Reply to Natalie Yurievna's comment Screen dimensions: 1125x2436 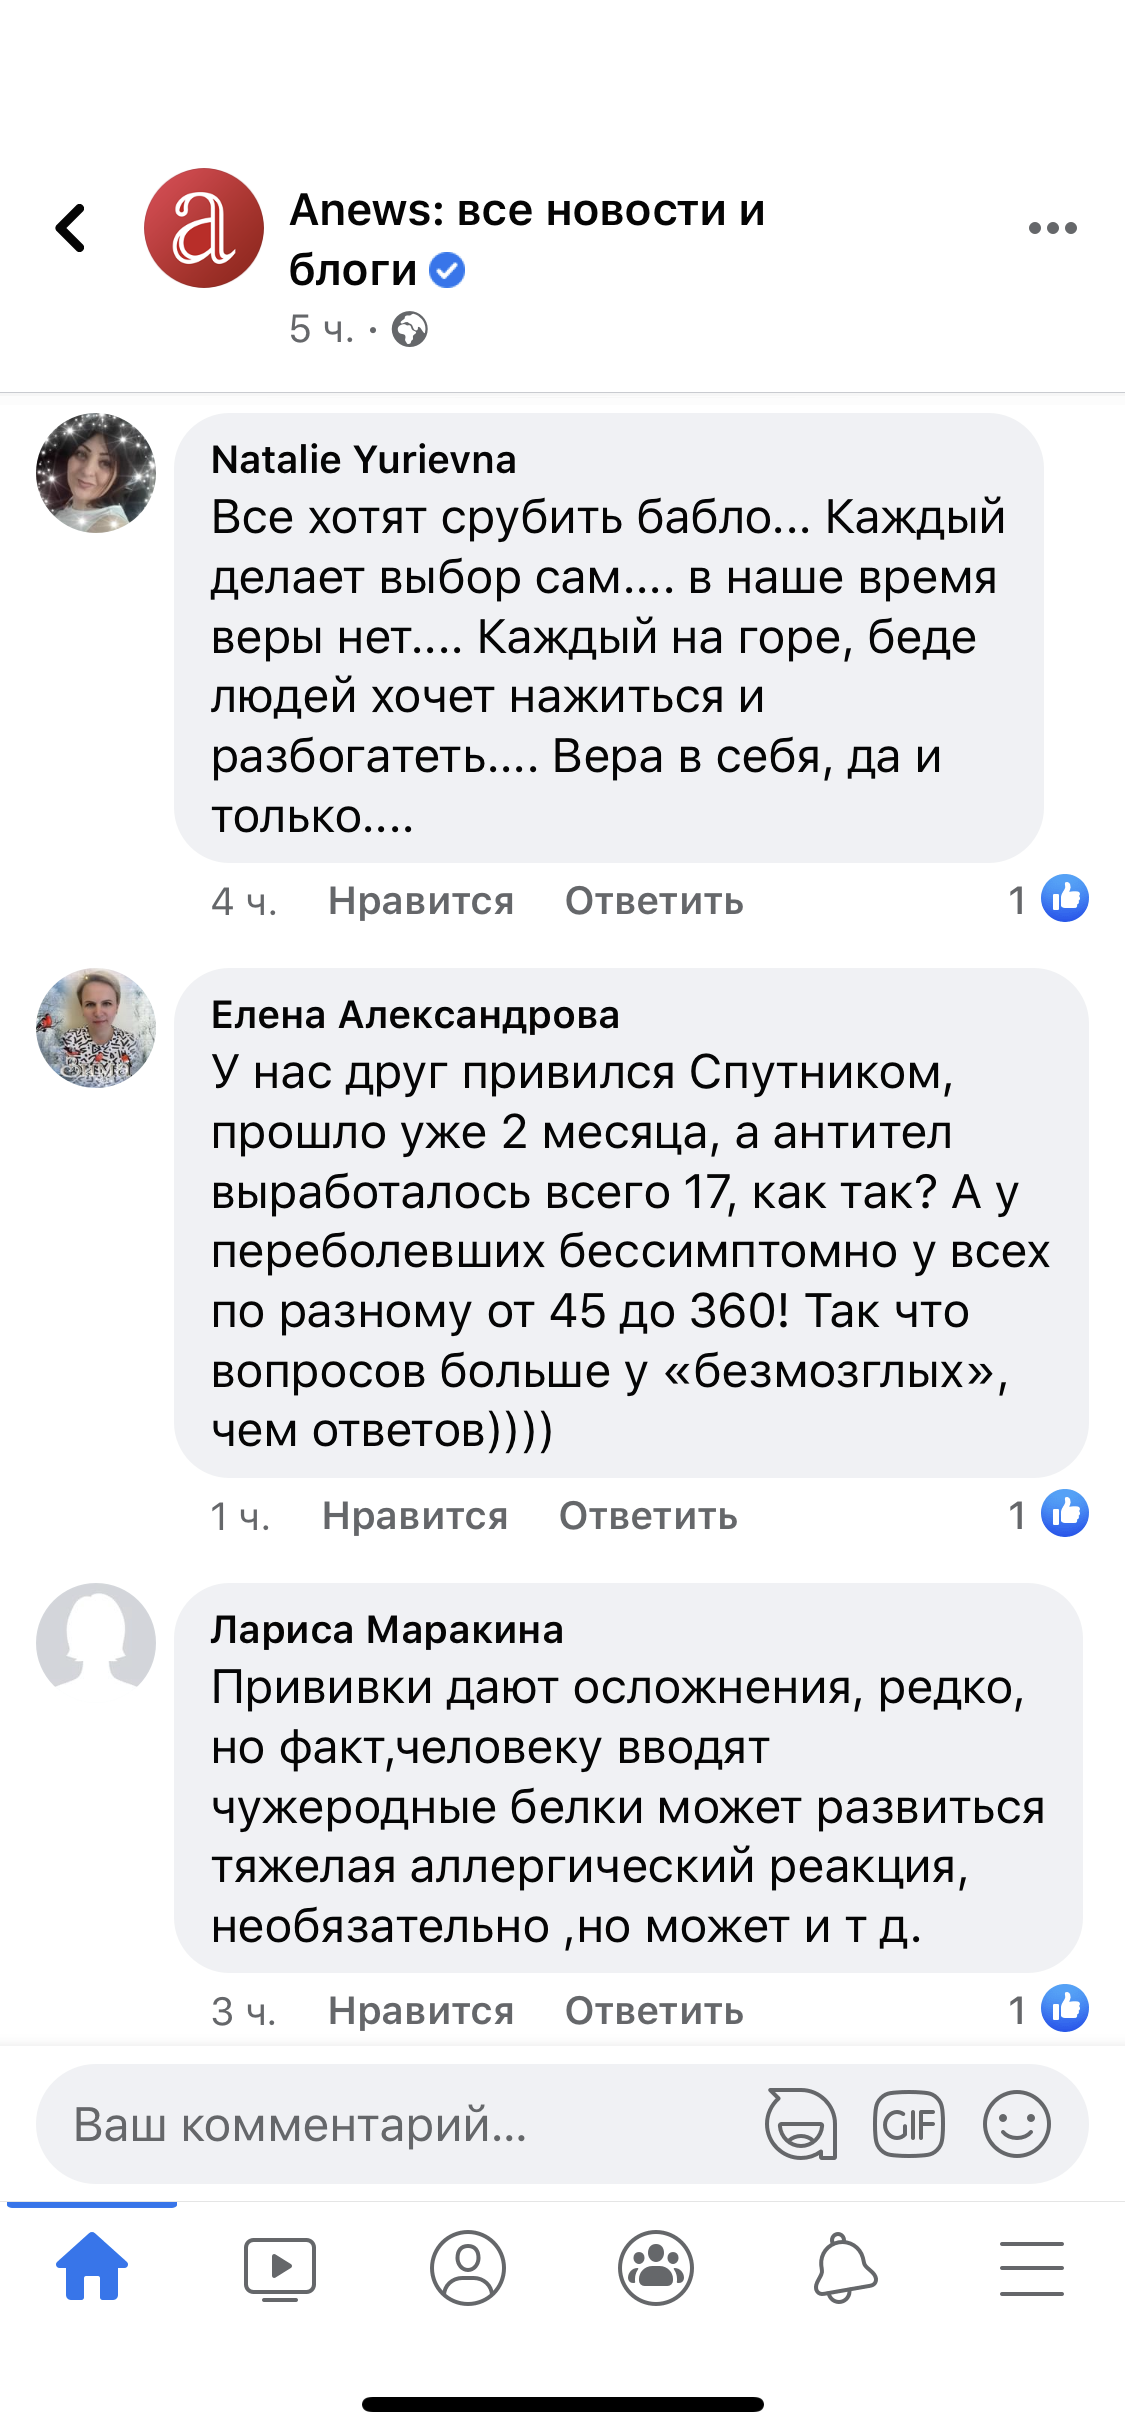[x=654, y=901]
